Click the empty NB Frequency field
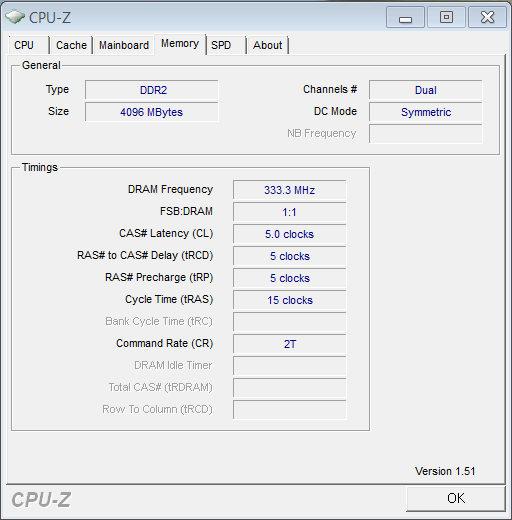 (426, 134)
